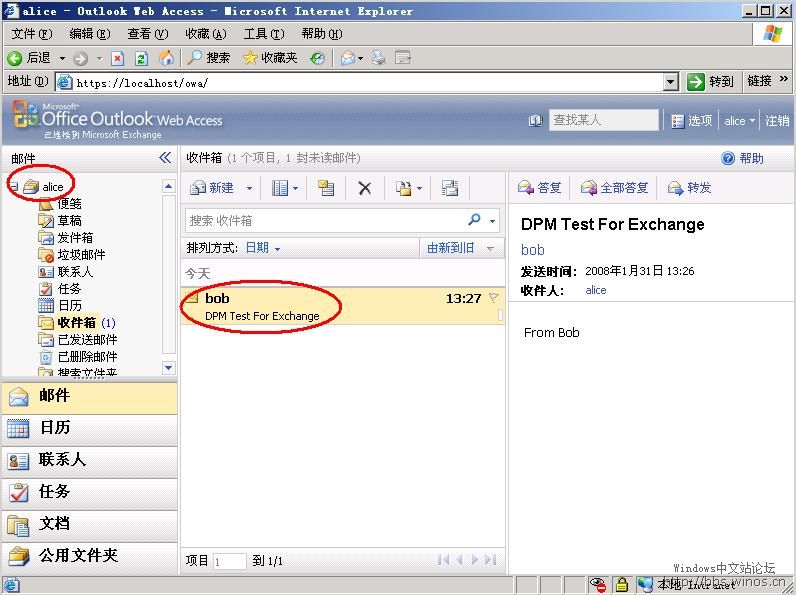
Task: Click the IE Refresh icon
Action: click(x=142, y=58)
